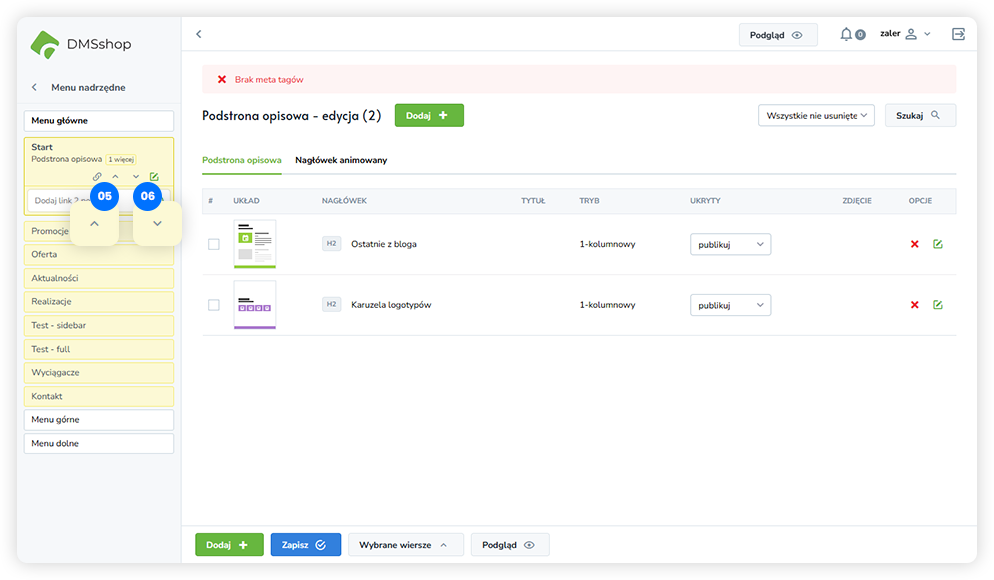Click the blue Zapisz button
This screenshot has width=994, height=580.
[x=305, y=545]
